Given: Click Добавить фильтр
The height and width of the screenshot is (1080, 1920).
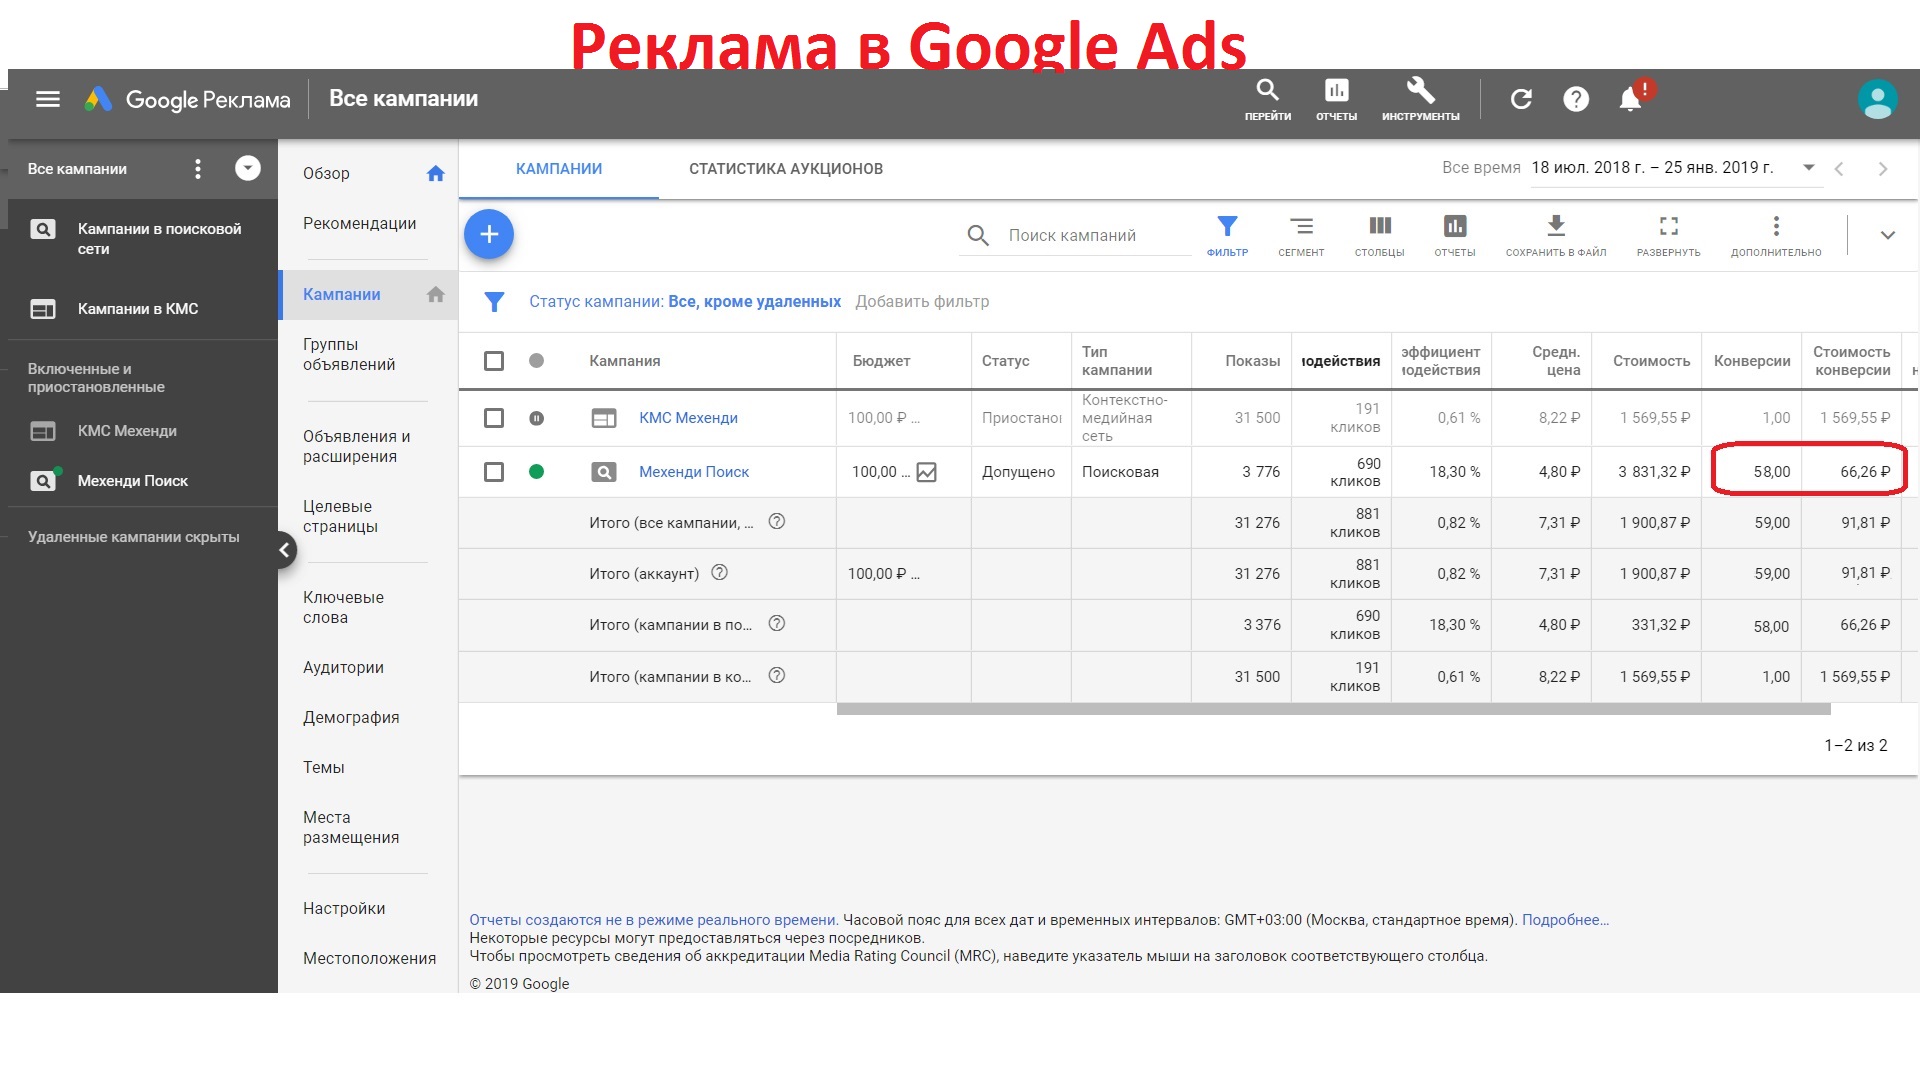Looking at the screenshot, I should point(922,302).
